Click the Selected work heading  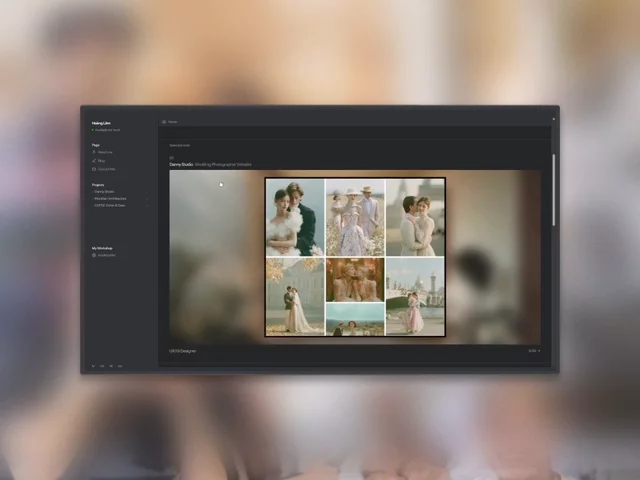coord(180,145)
